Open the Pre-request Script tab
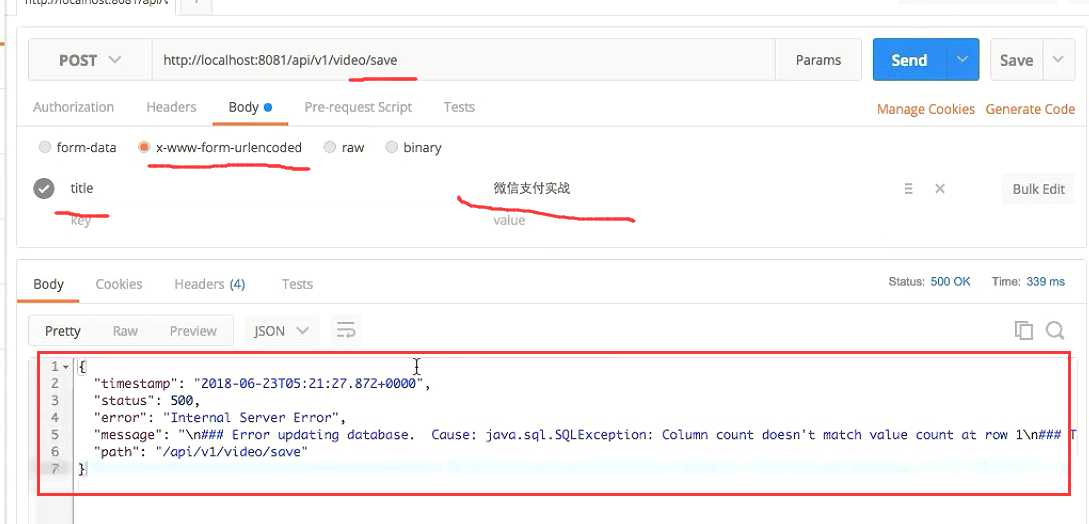The width and height of the screenshot is (1089, 524). pyautogui.click(x=358, y=107)
